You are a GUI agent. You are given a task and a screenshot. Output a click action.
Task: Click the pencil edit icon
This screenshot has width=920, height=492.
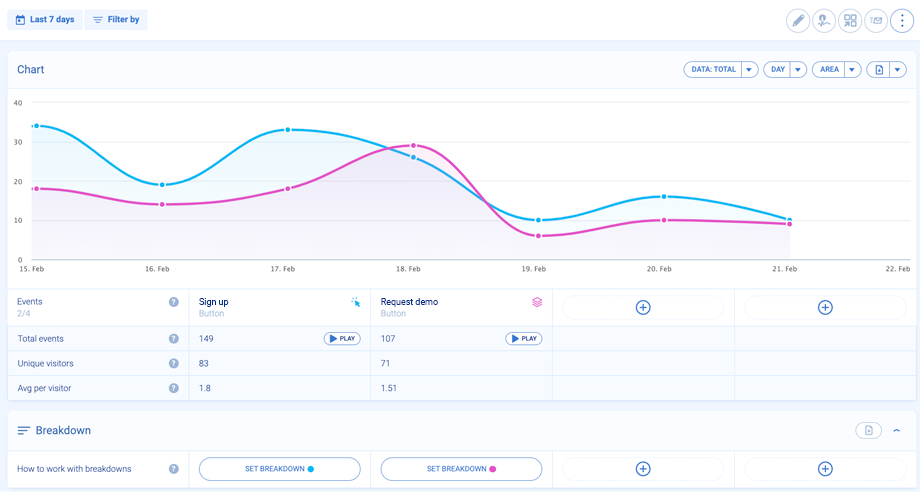point(797,21)
